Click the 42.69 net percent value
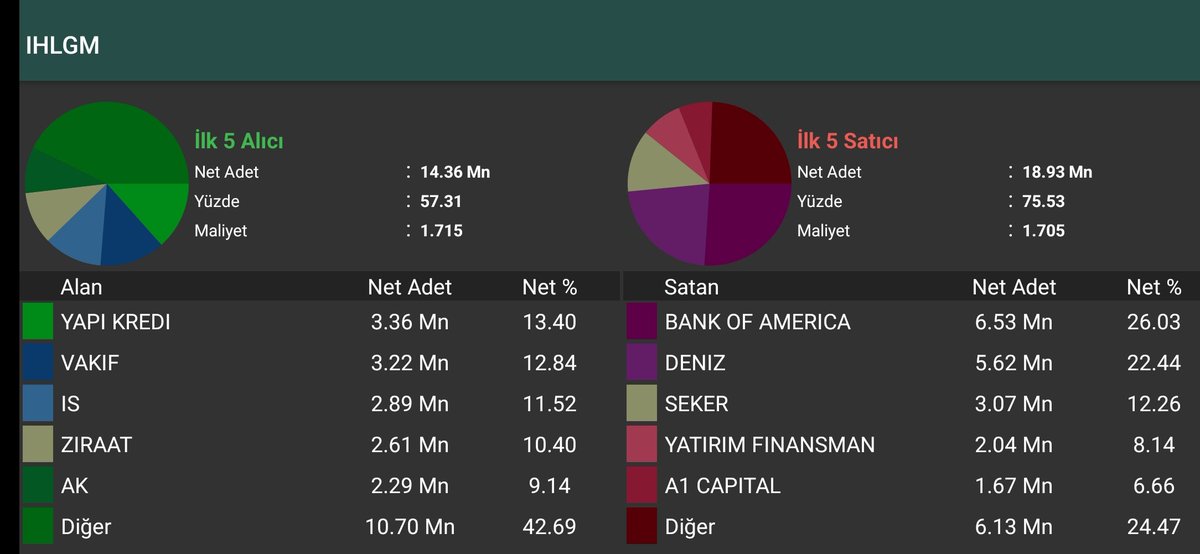1200x554 pixels. [x=549, y=527]
